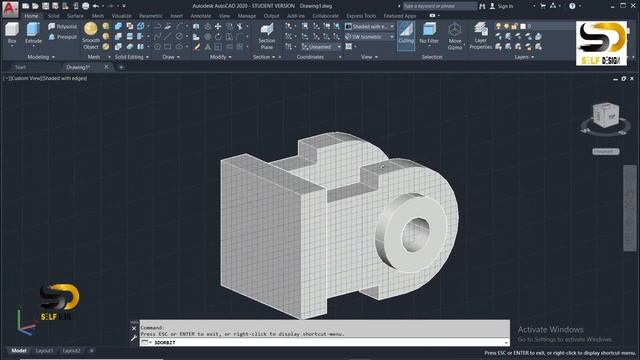This screenshot has height=360, width=640.
Task: Click the Plot (print) icon in quick access
Action: point(85,6)
